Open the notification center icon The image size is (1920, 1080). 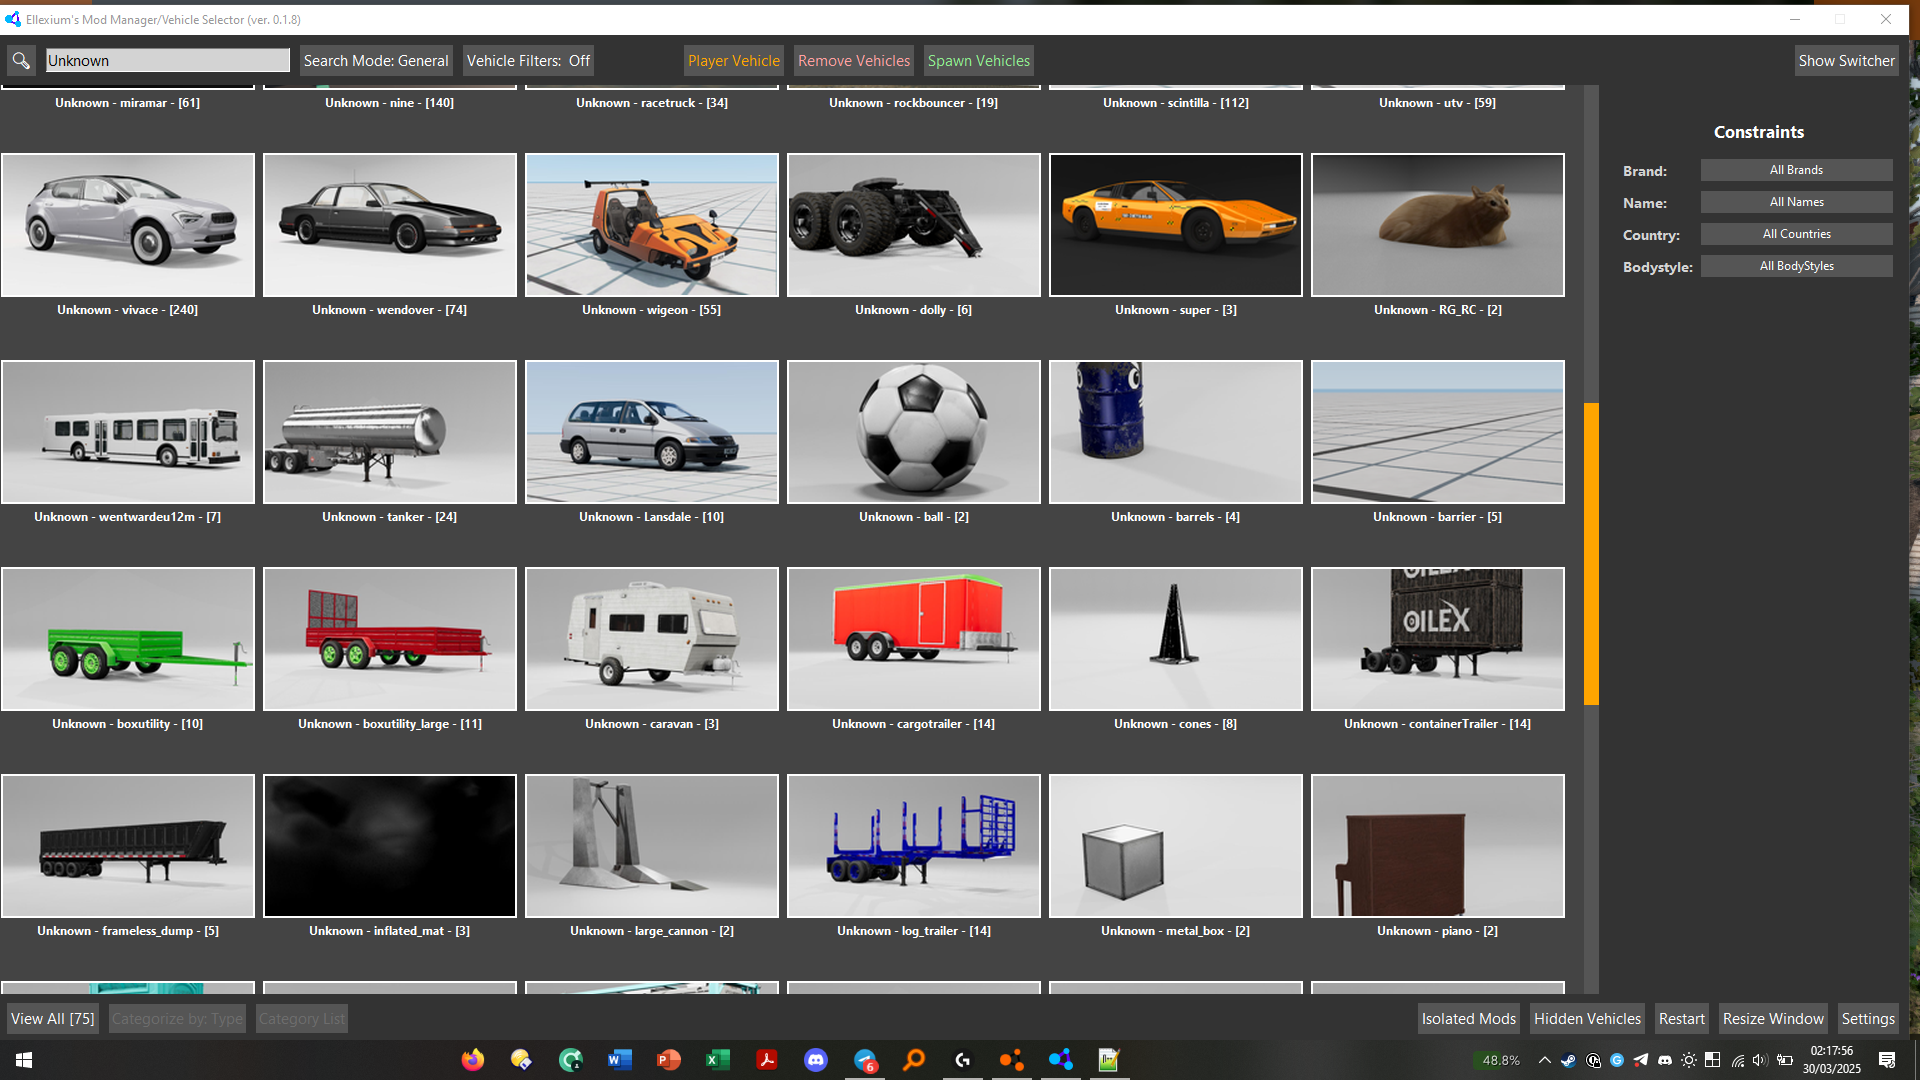pyautogui.click(x=1886, y=1060)
